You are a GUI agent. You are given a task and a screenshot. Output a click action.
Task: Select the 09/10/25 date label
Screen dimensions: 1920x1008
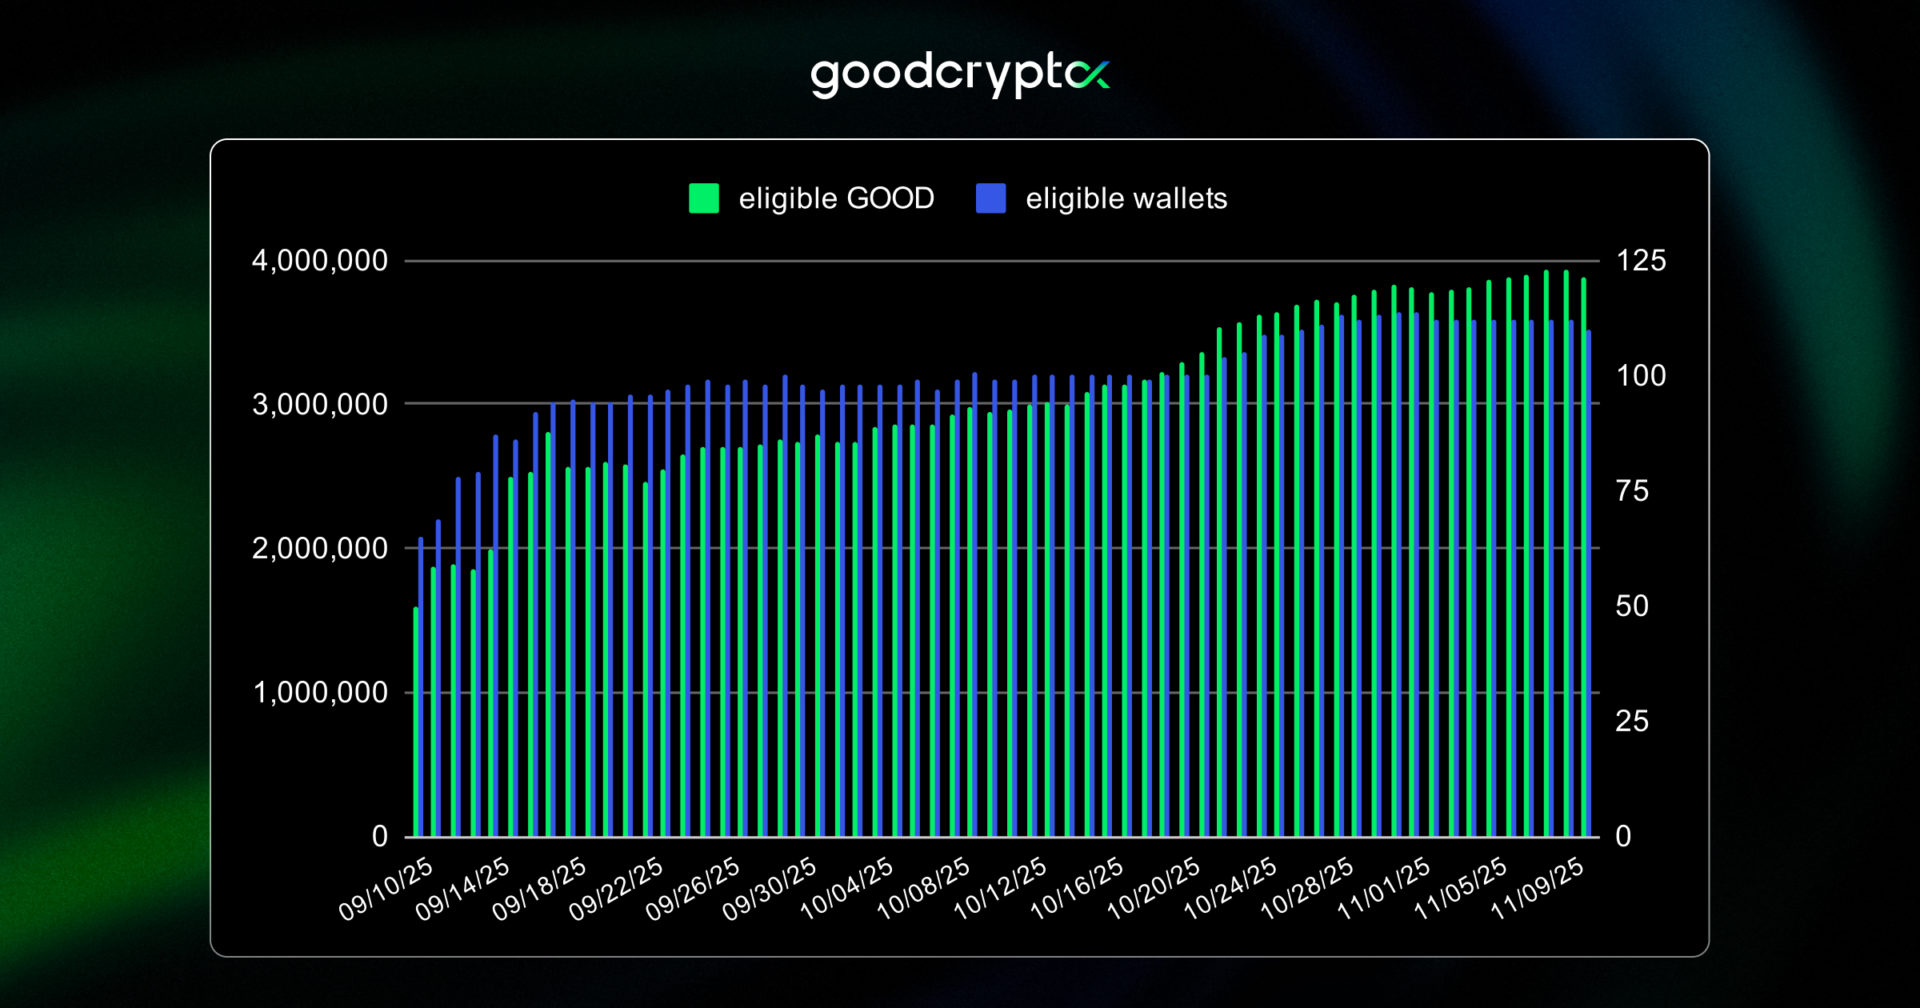[x=386, y=889]
